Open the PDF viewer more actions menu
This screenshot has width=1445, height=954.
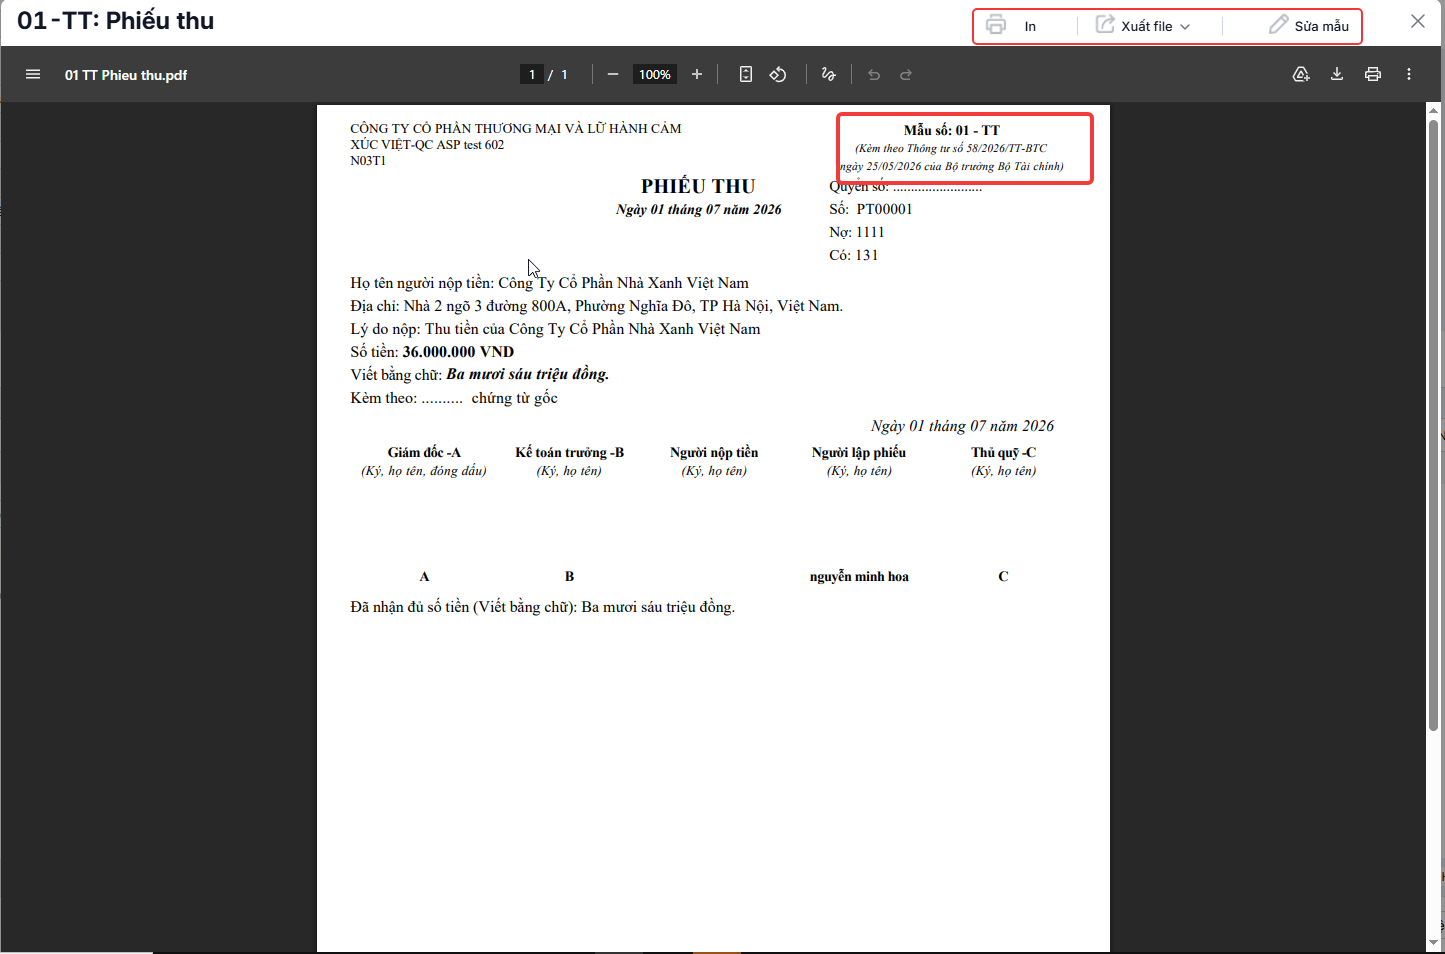point(1409,74)
